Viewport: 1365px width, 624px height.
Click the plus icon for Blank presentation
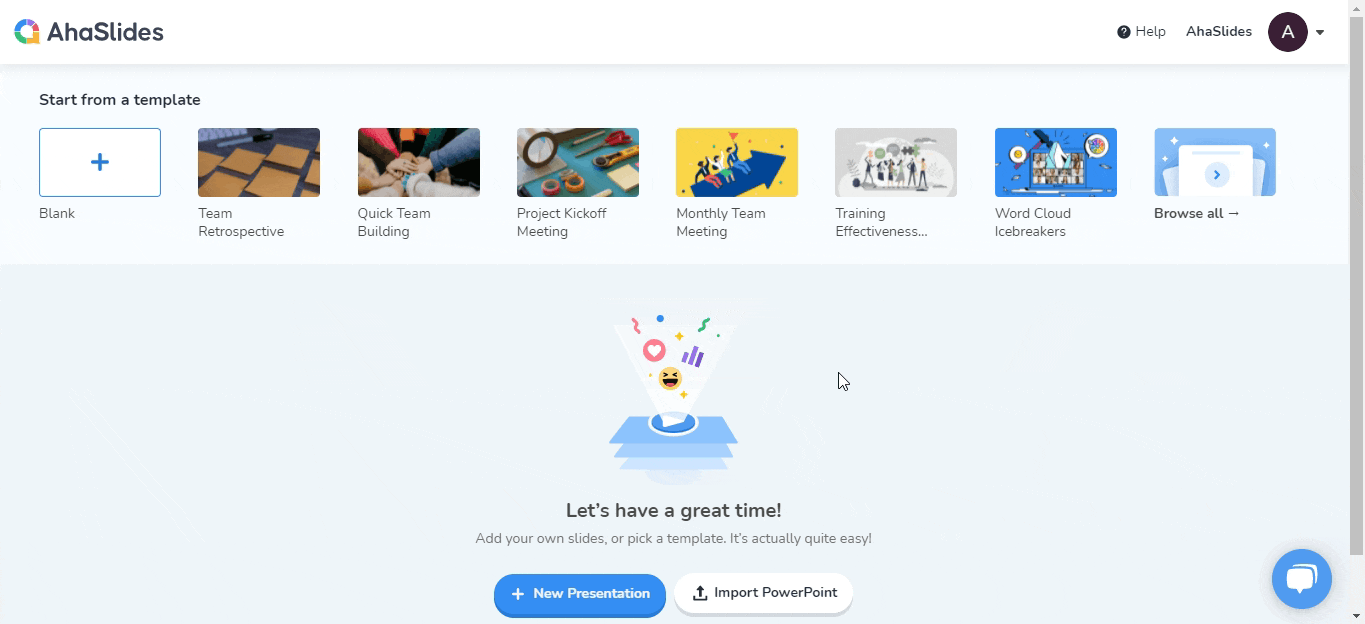click(x=100, y=162)
